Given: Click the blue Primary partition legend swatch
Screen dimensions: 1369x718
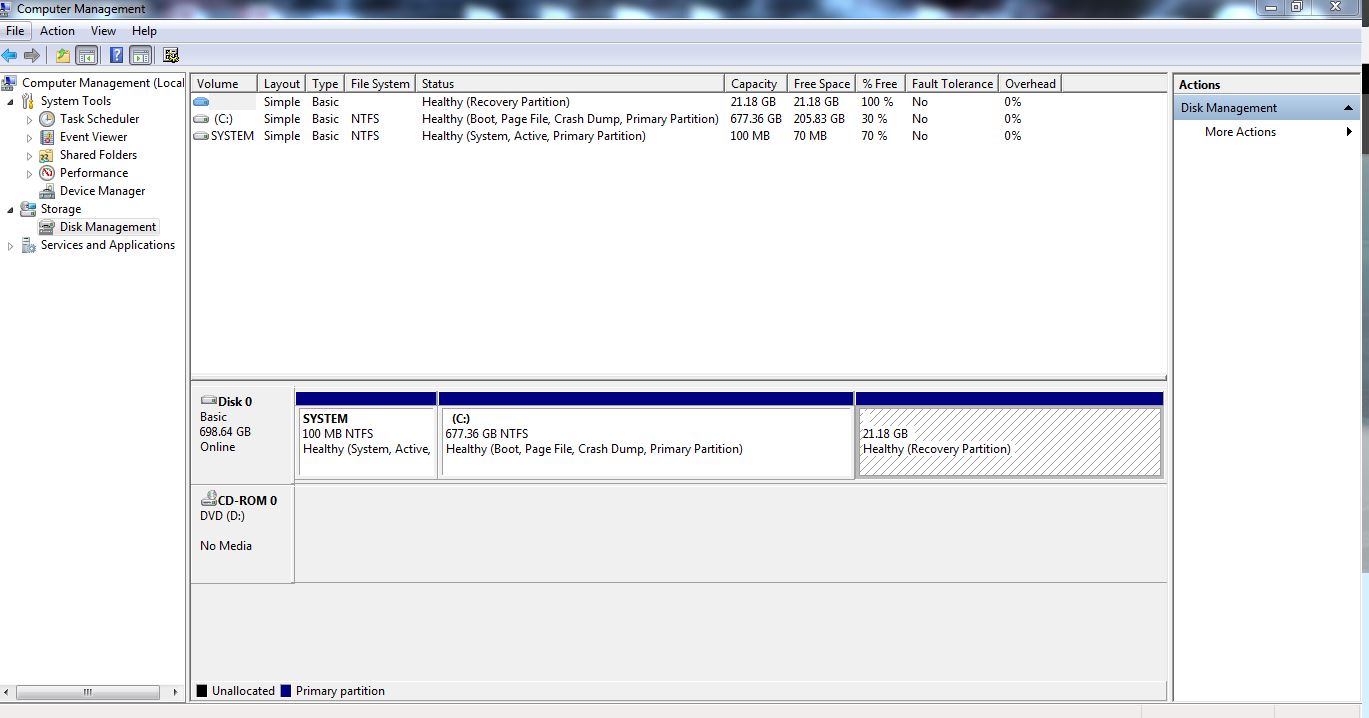Looking at the screenshot, I should pos(286,691).
